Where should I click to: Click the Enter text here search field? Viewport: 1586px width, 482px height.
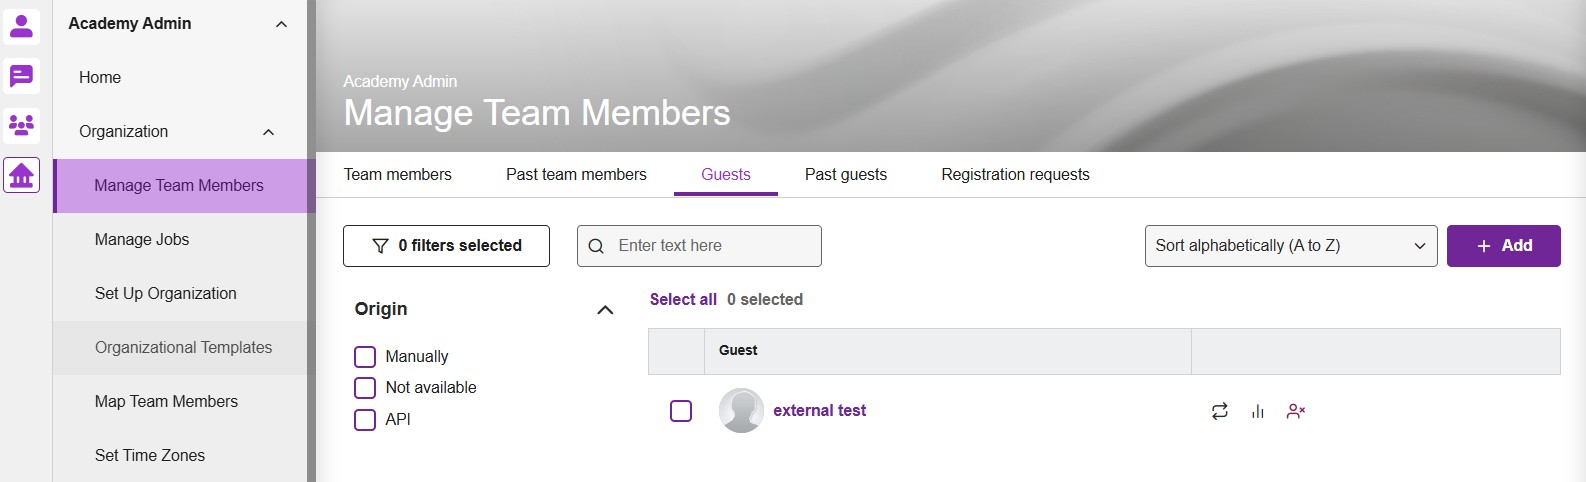[x=699, y=246]
